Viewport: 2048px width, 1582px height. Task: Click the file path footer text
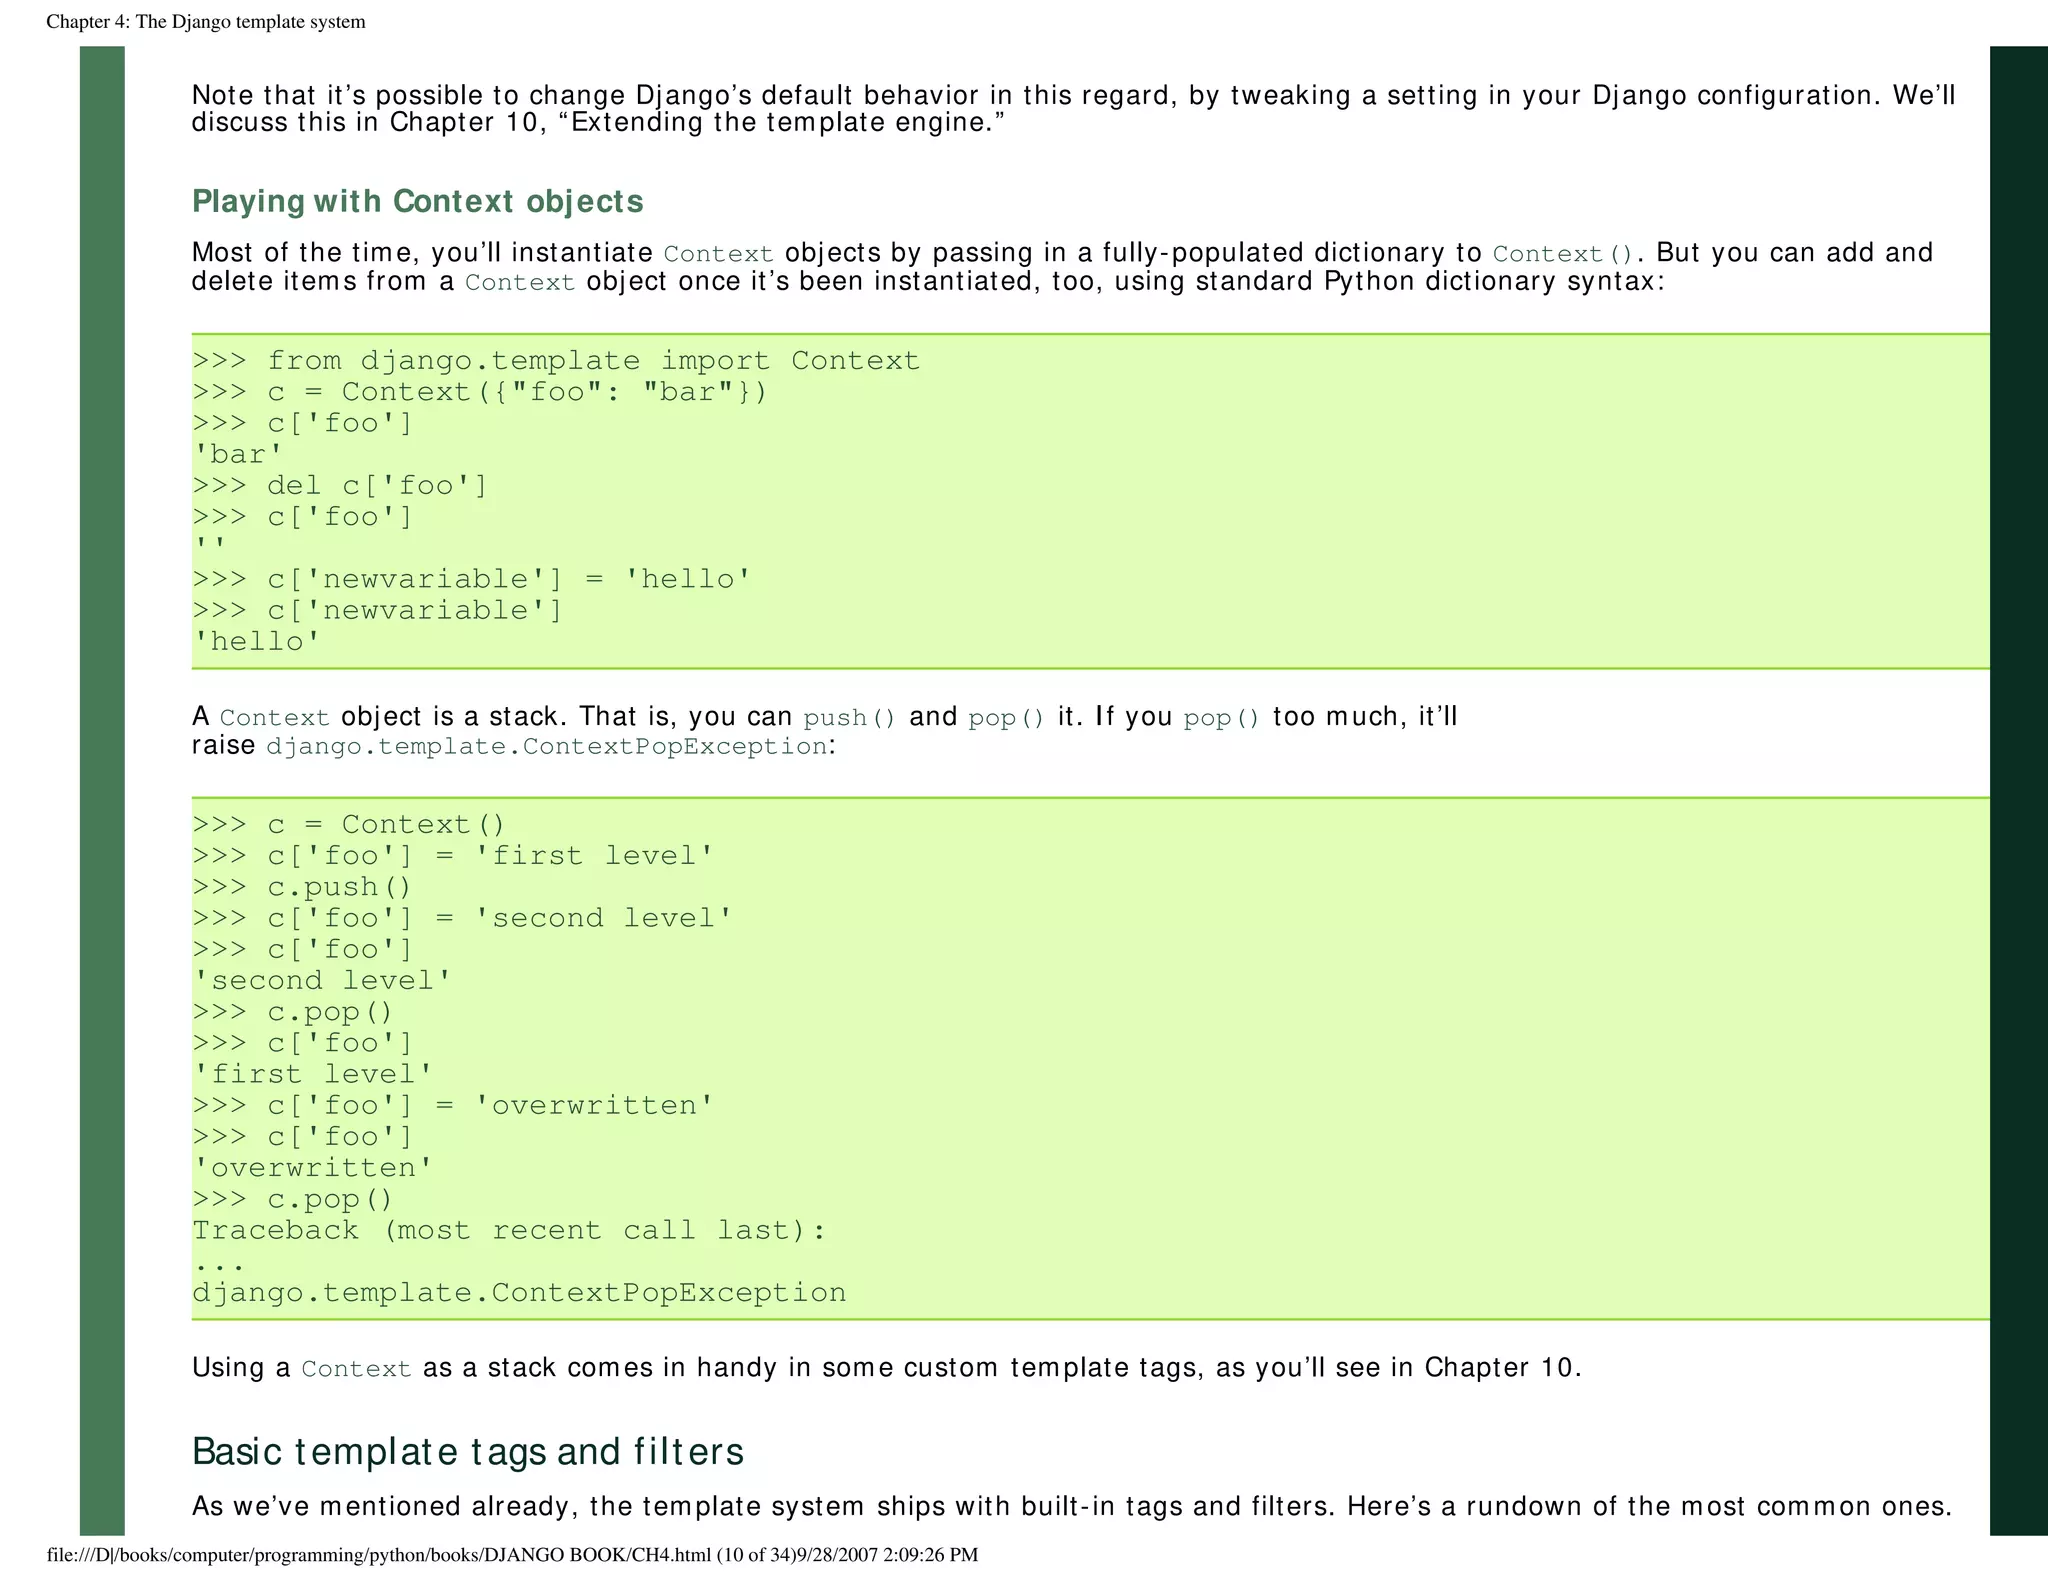512,1555
